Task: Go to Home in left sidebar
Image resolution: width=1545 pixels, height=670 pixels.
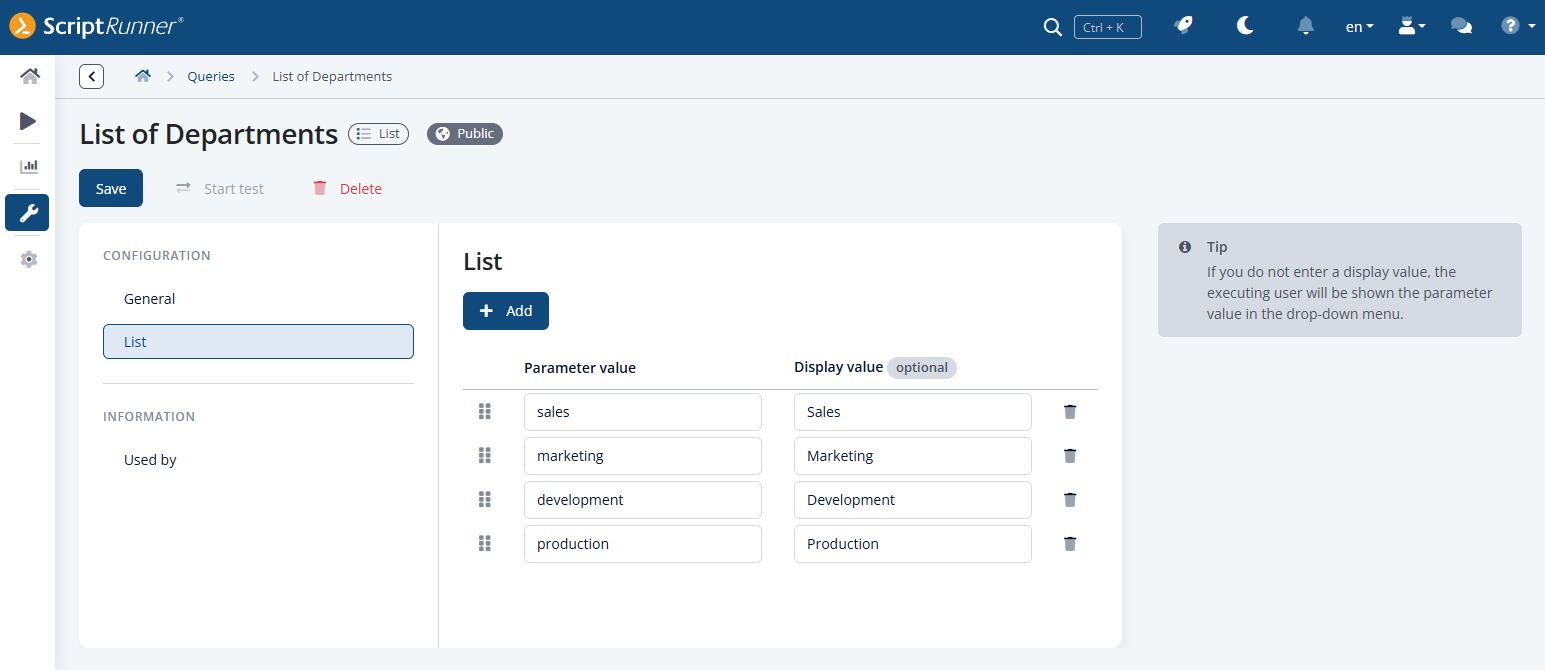Action: pos(29,76)
